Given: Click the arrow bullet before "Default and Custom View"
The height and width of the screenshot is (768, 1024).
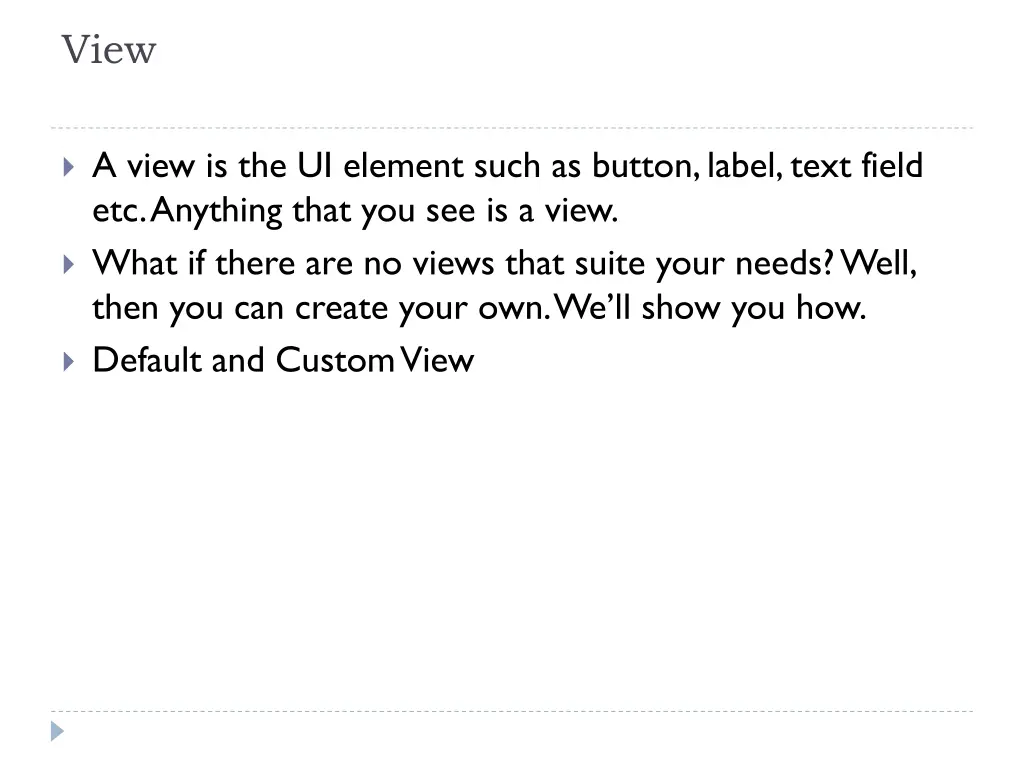Looking at the screenshot, I should pyautogui.click(x=69, y=361).
